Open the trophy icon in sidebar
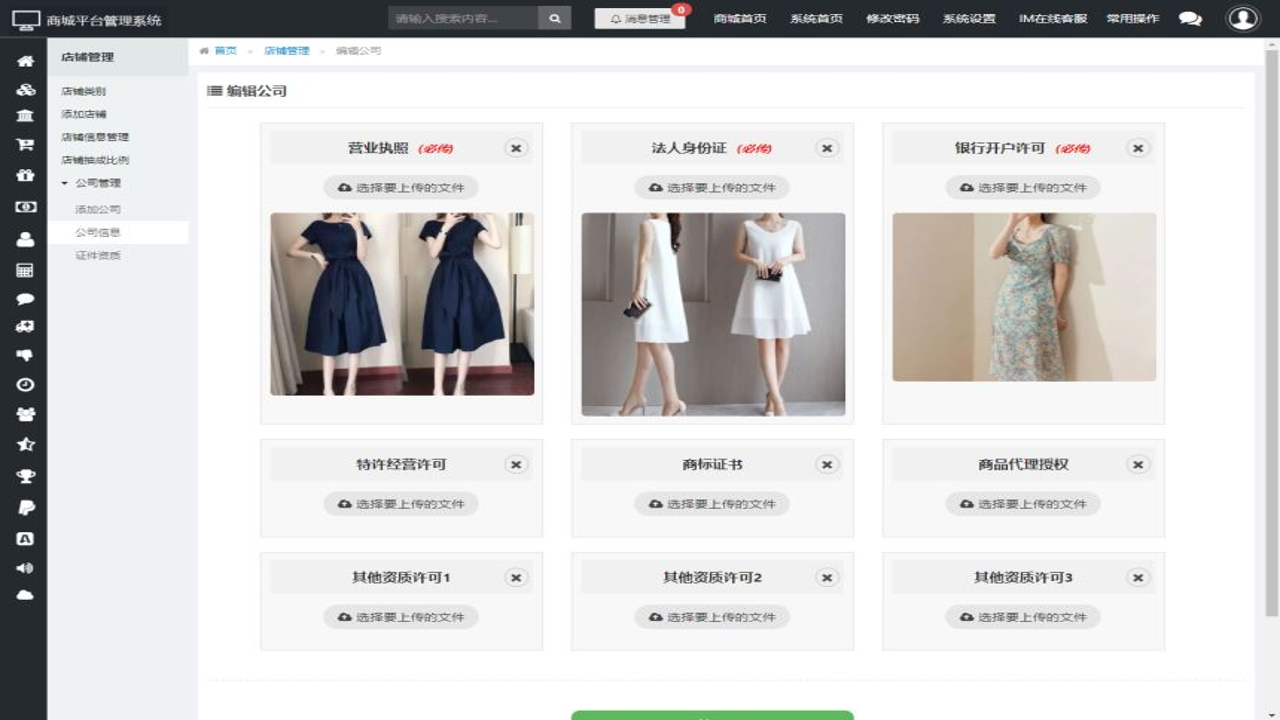This screenshot has width=1280, height=720. tap(25, 476)
